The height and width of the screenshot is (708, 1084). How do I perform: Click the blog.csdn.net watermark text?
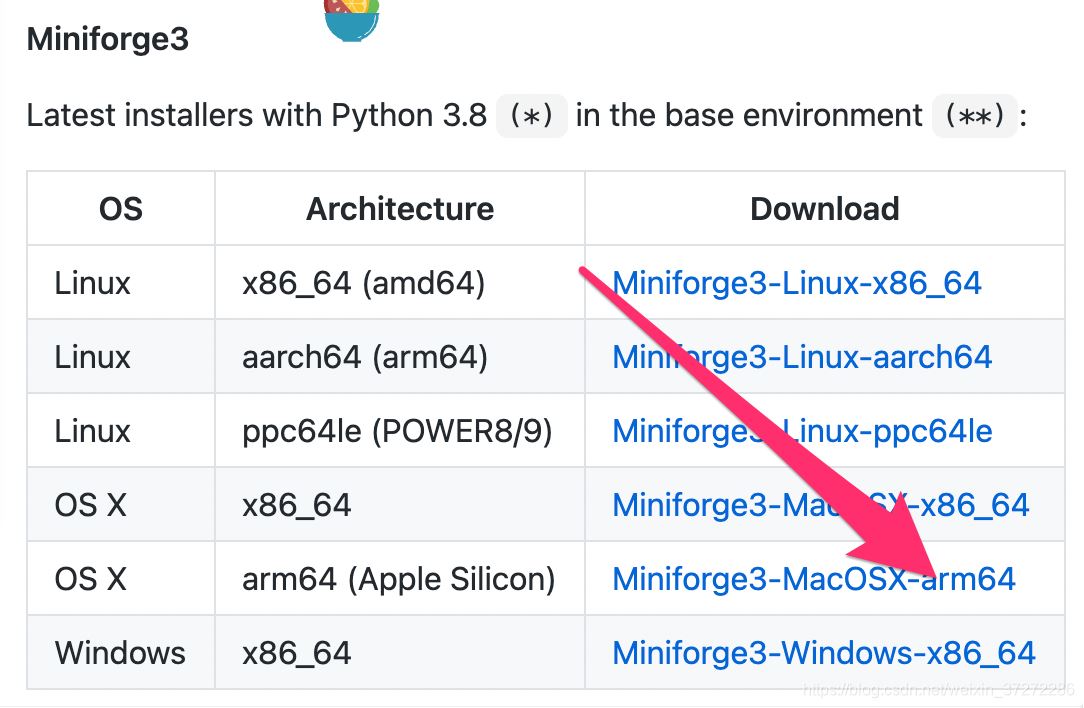tap(938, 690)
